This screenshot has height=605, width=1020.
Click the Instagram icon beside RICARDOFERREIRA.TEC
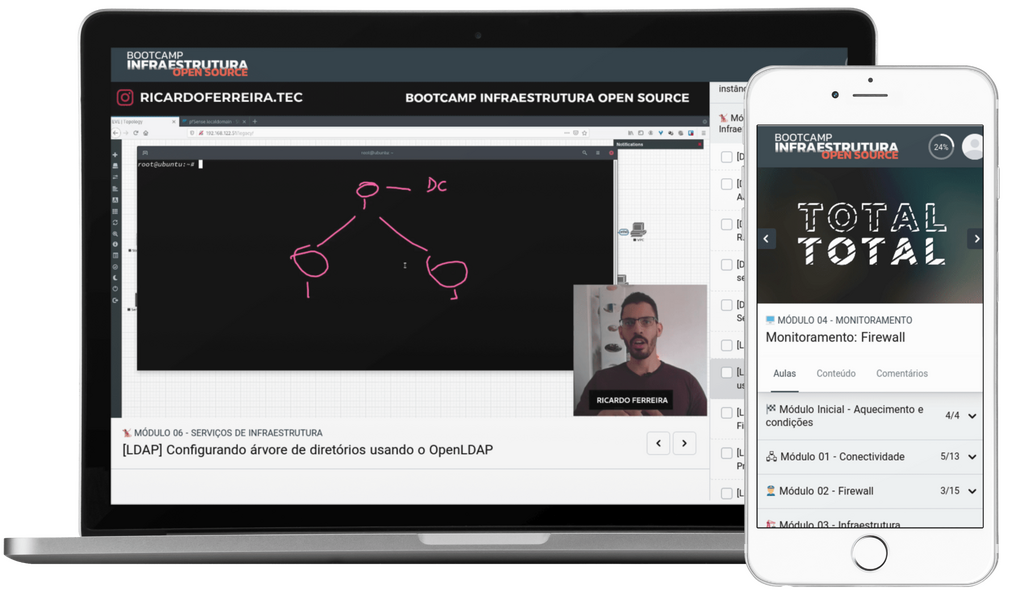(125, 98)
